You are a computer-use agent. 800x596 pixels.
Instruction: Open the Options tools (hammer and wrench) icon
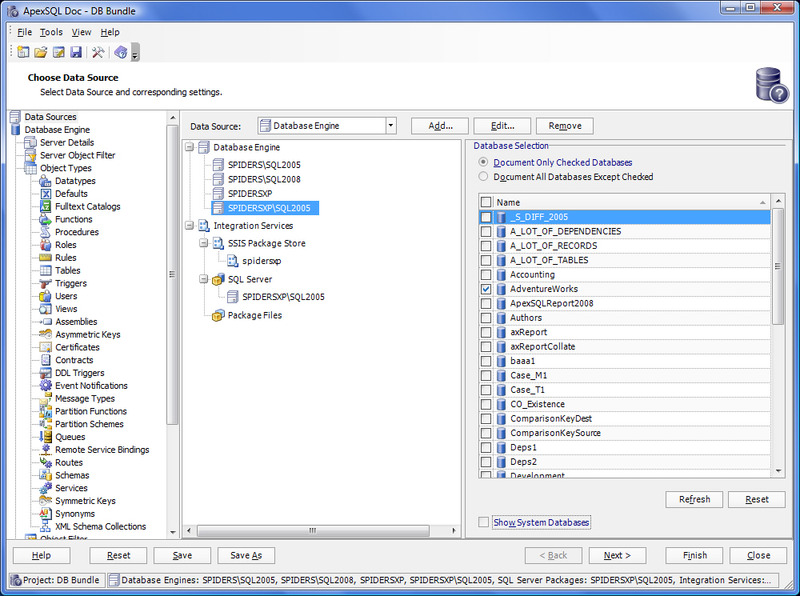pos(98,52)
